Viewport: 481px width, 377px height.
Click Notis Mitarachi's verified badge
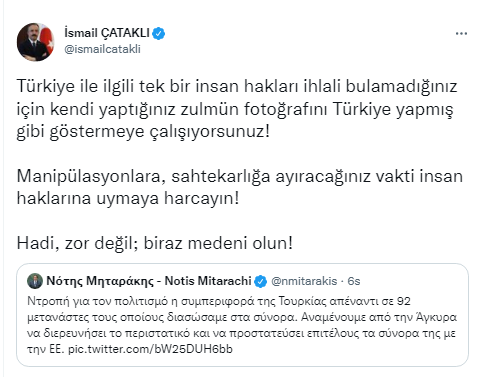261,281
